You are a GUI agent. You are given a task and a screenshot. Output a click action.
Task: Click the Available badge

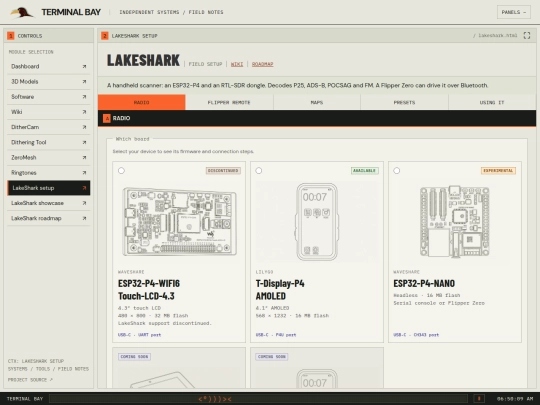pos(364,170)
